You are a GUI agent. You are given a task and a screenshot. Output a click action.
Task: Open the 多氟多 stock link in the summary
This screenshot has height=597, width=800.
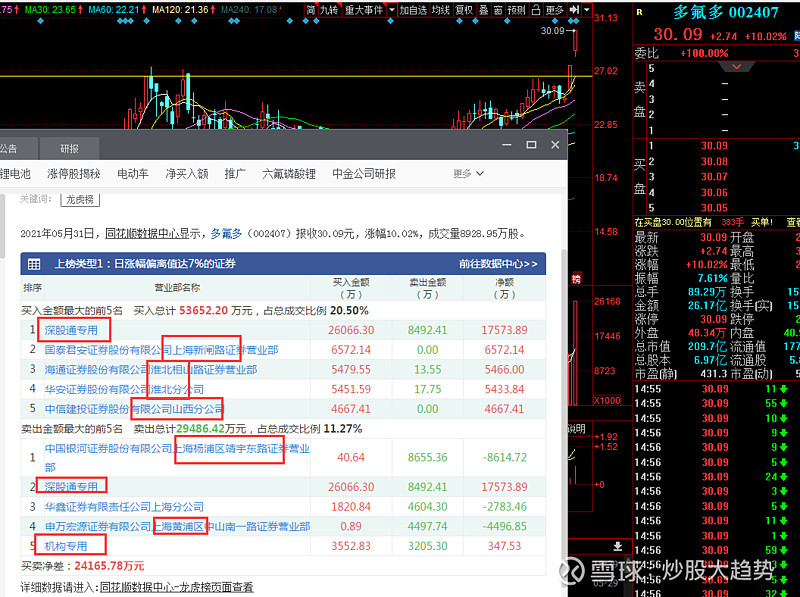click(226, 234)
